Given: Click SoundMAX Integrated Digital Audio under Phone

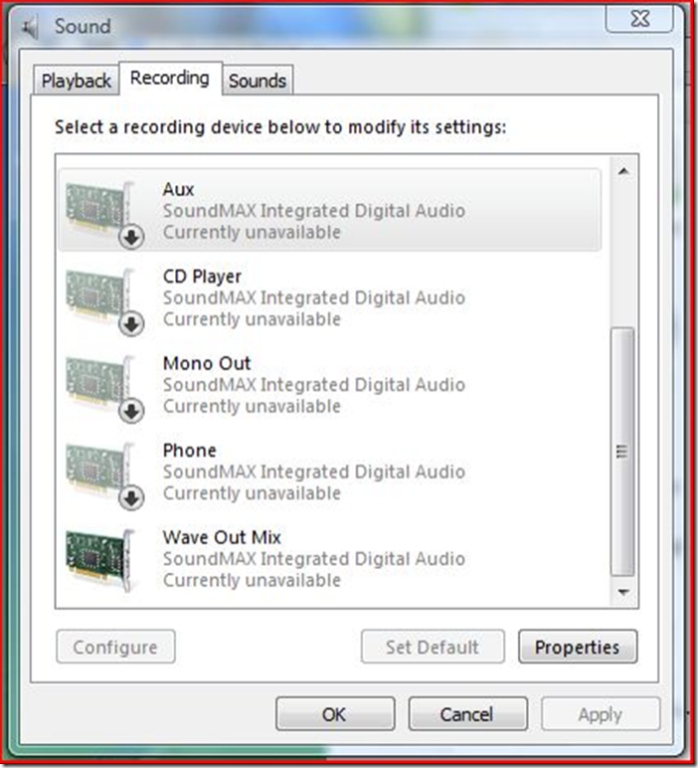Looking at the screenshot, I should pyautogui.click(x=314, y=472).
